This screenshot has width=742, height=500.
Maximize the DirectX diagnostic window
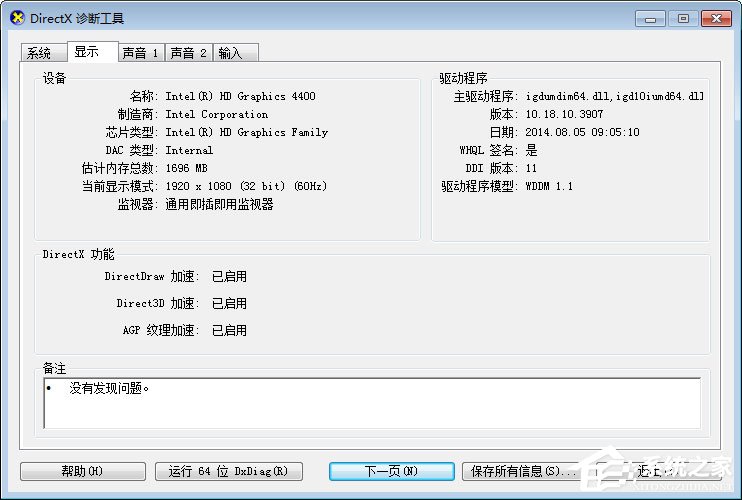tap(683, 19)
